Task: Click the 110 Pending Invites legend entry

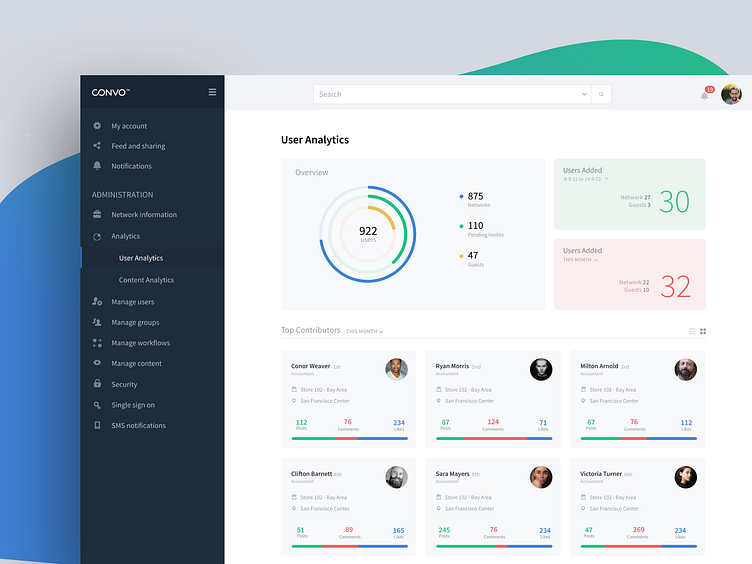Action: pyautogui.click(x=482, y=229)
